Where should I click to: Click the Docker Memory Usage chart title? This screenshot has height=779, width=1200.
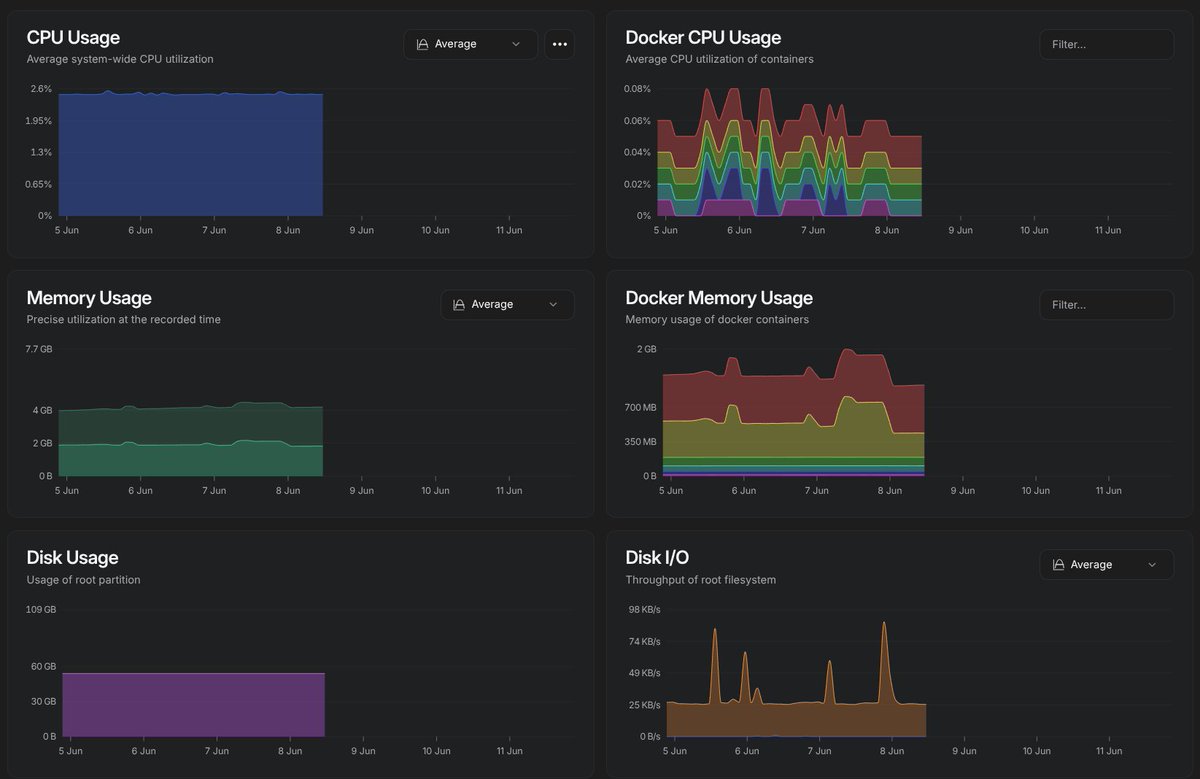[x=719, y=298]
